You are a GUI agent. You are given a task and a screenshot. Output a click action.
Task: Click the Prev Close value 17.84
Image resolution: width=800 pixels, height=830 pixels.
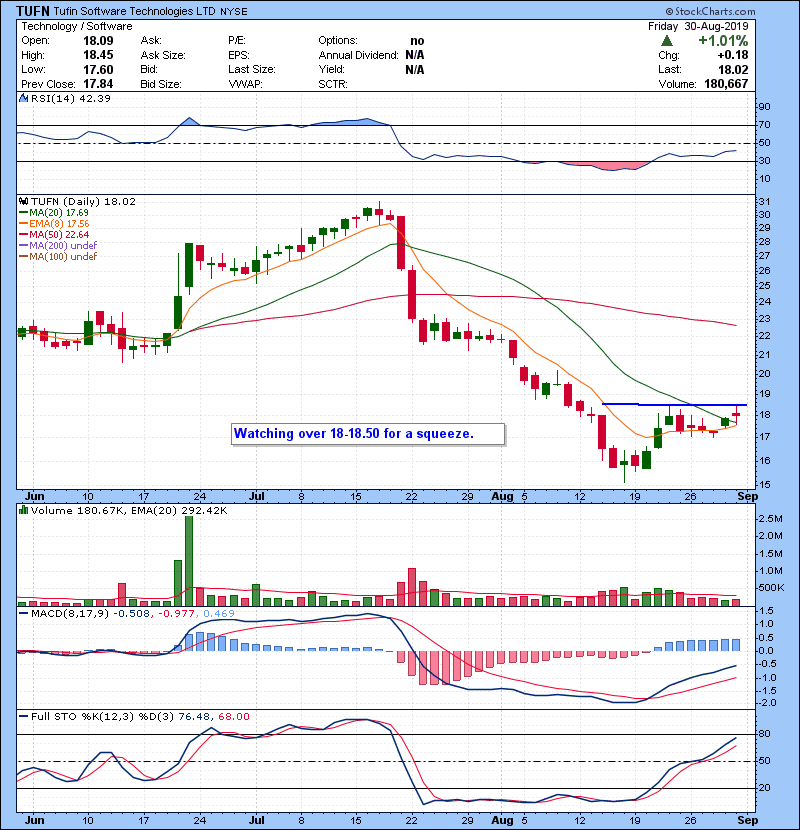click(98, 84)
